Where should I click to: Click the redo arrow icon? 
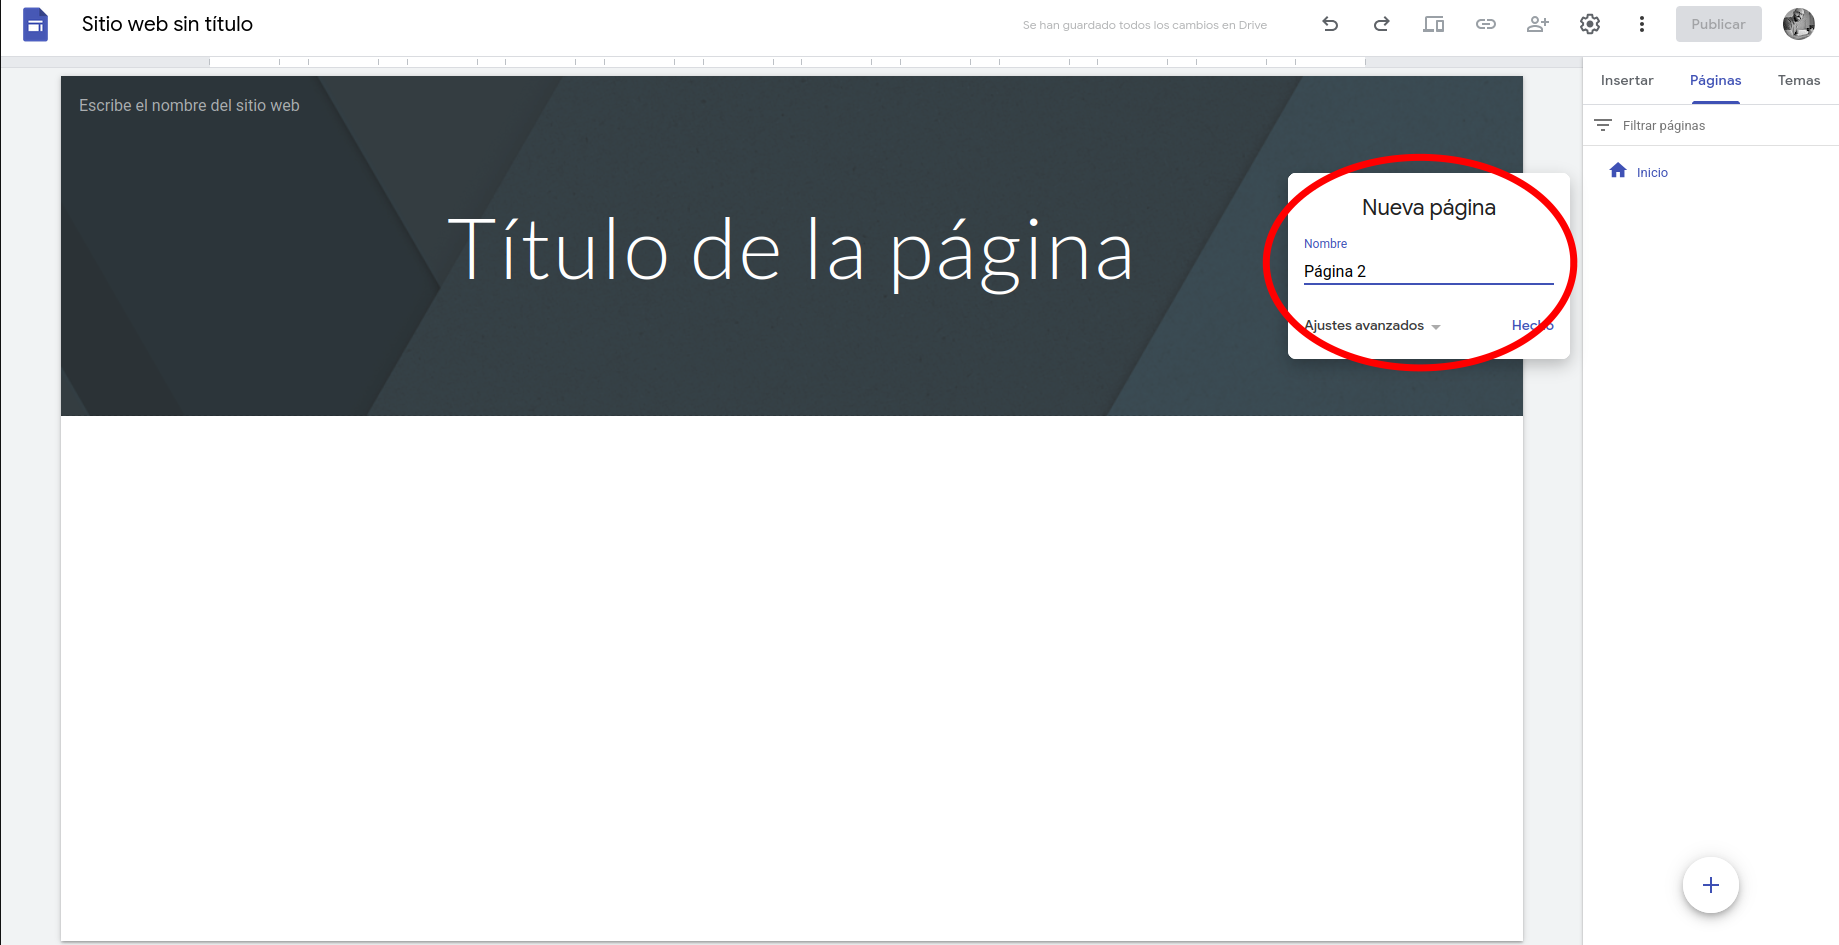pyautogui.click(x=1381, y=24)
